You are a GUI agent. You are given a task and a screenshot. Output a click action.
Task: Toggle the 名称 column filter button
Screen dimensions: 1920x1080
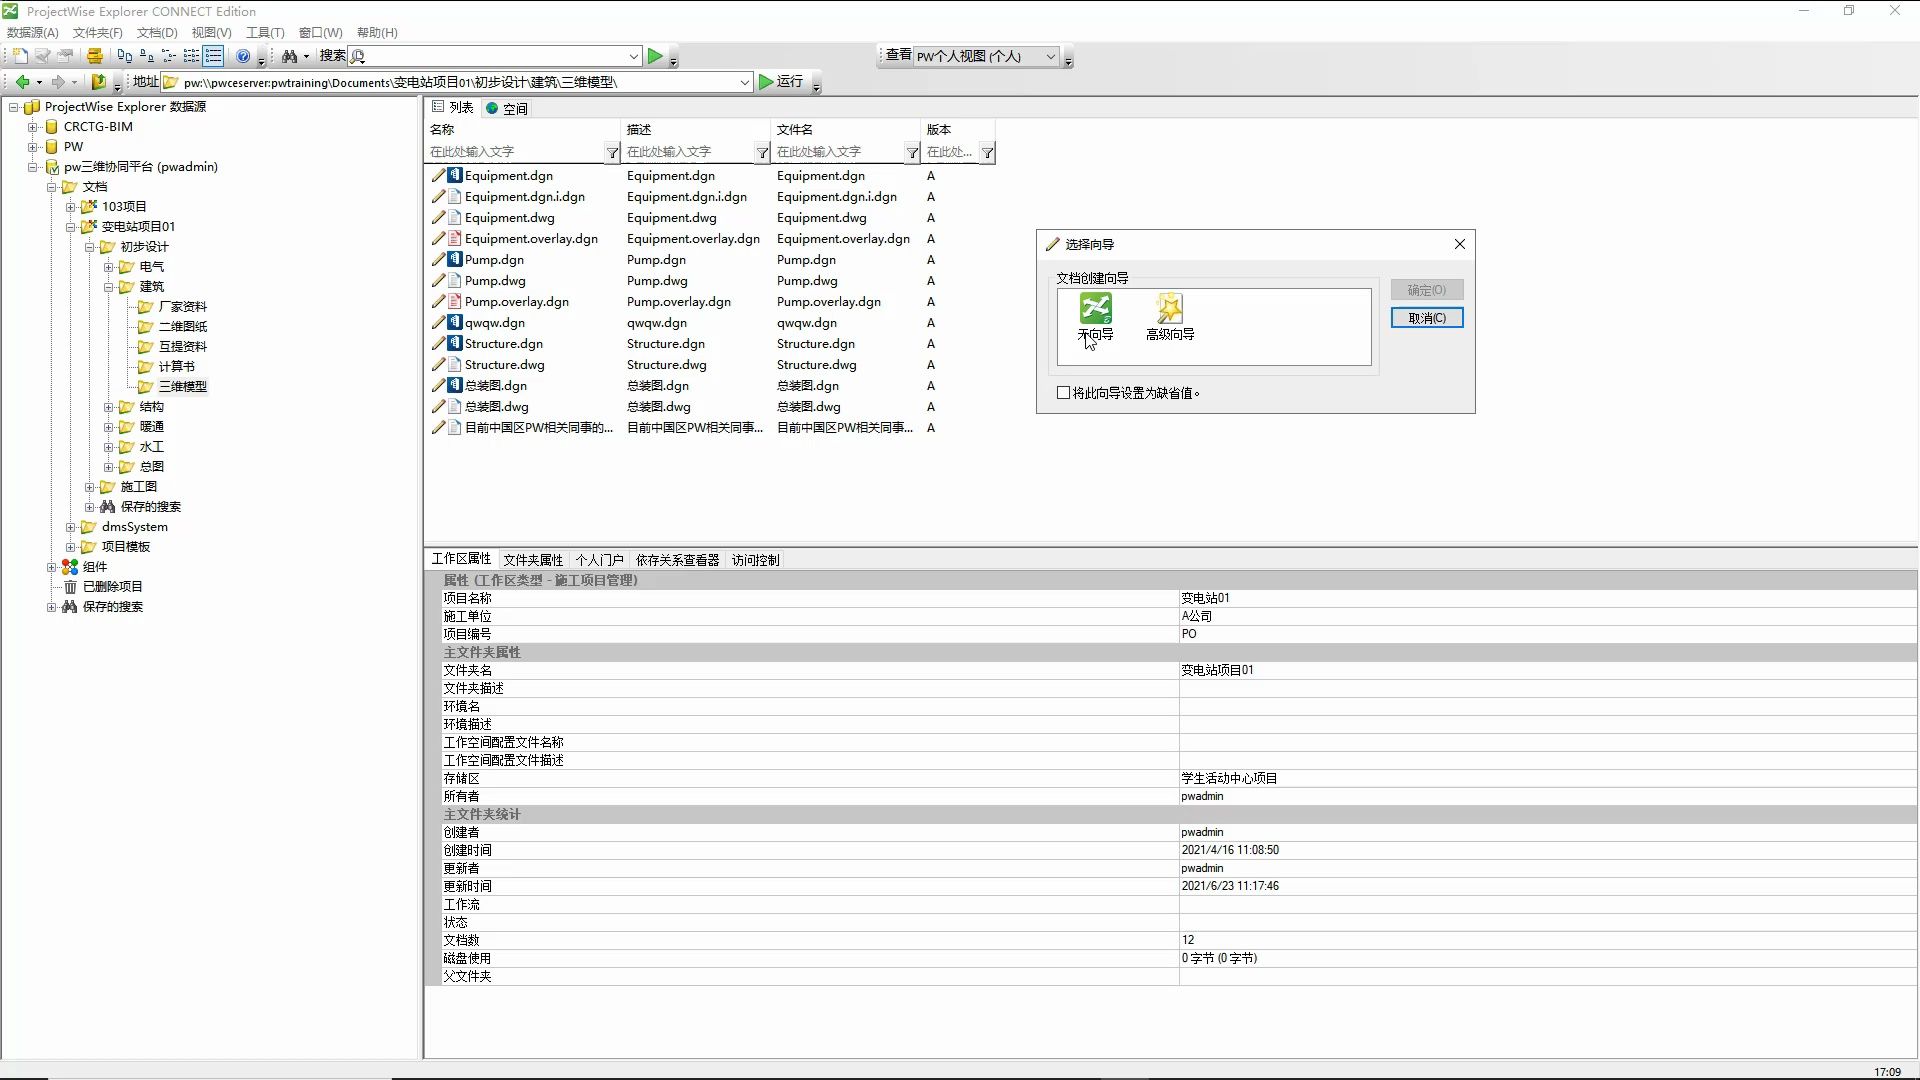(612, 152)
